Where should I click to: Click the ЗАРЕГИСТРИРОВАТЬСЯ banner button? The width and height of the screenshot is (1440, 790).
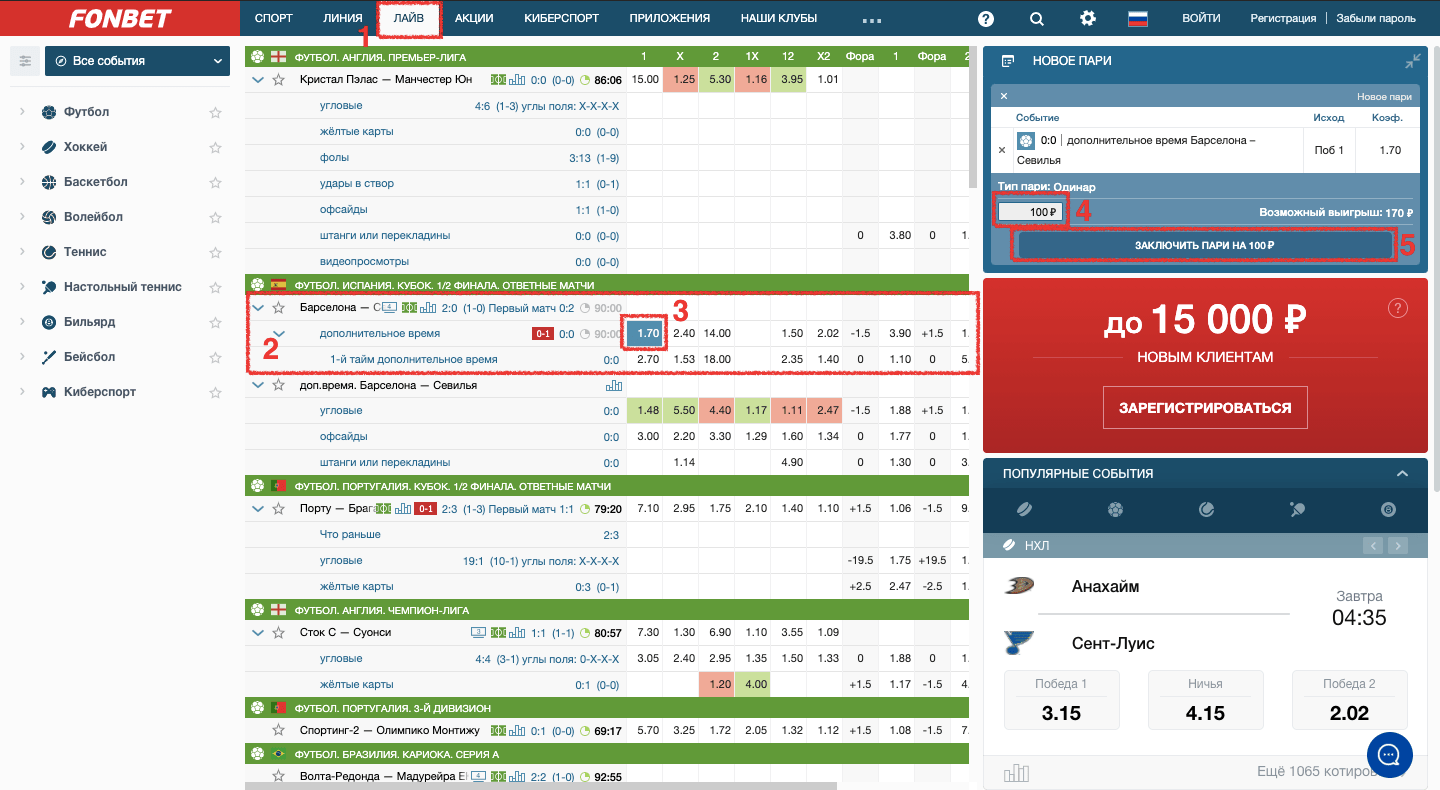point(1205,408)
